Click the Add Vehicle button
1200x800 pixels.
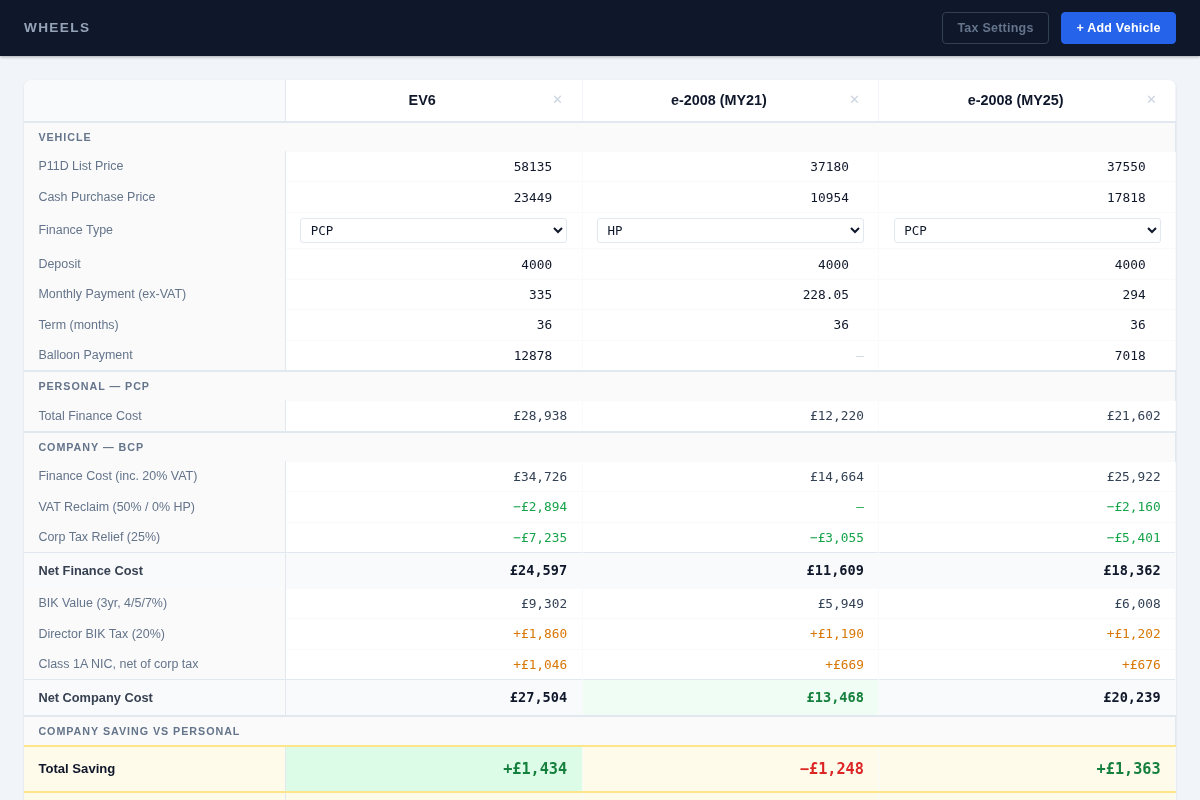click(x=1118, y=28)
